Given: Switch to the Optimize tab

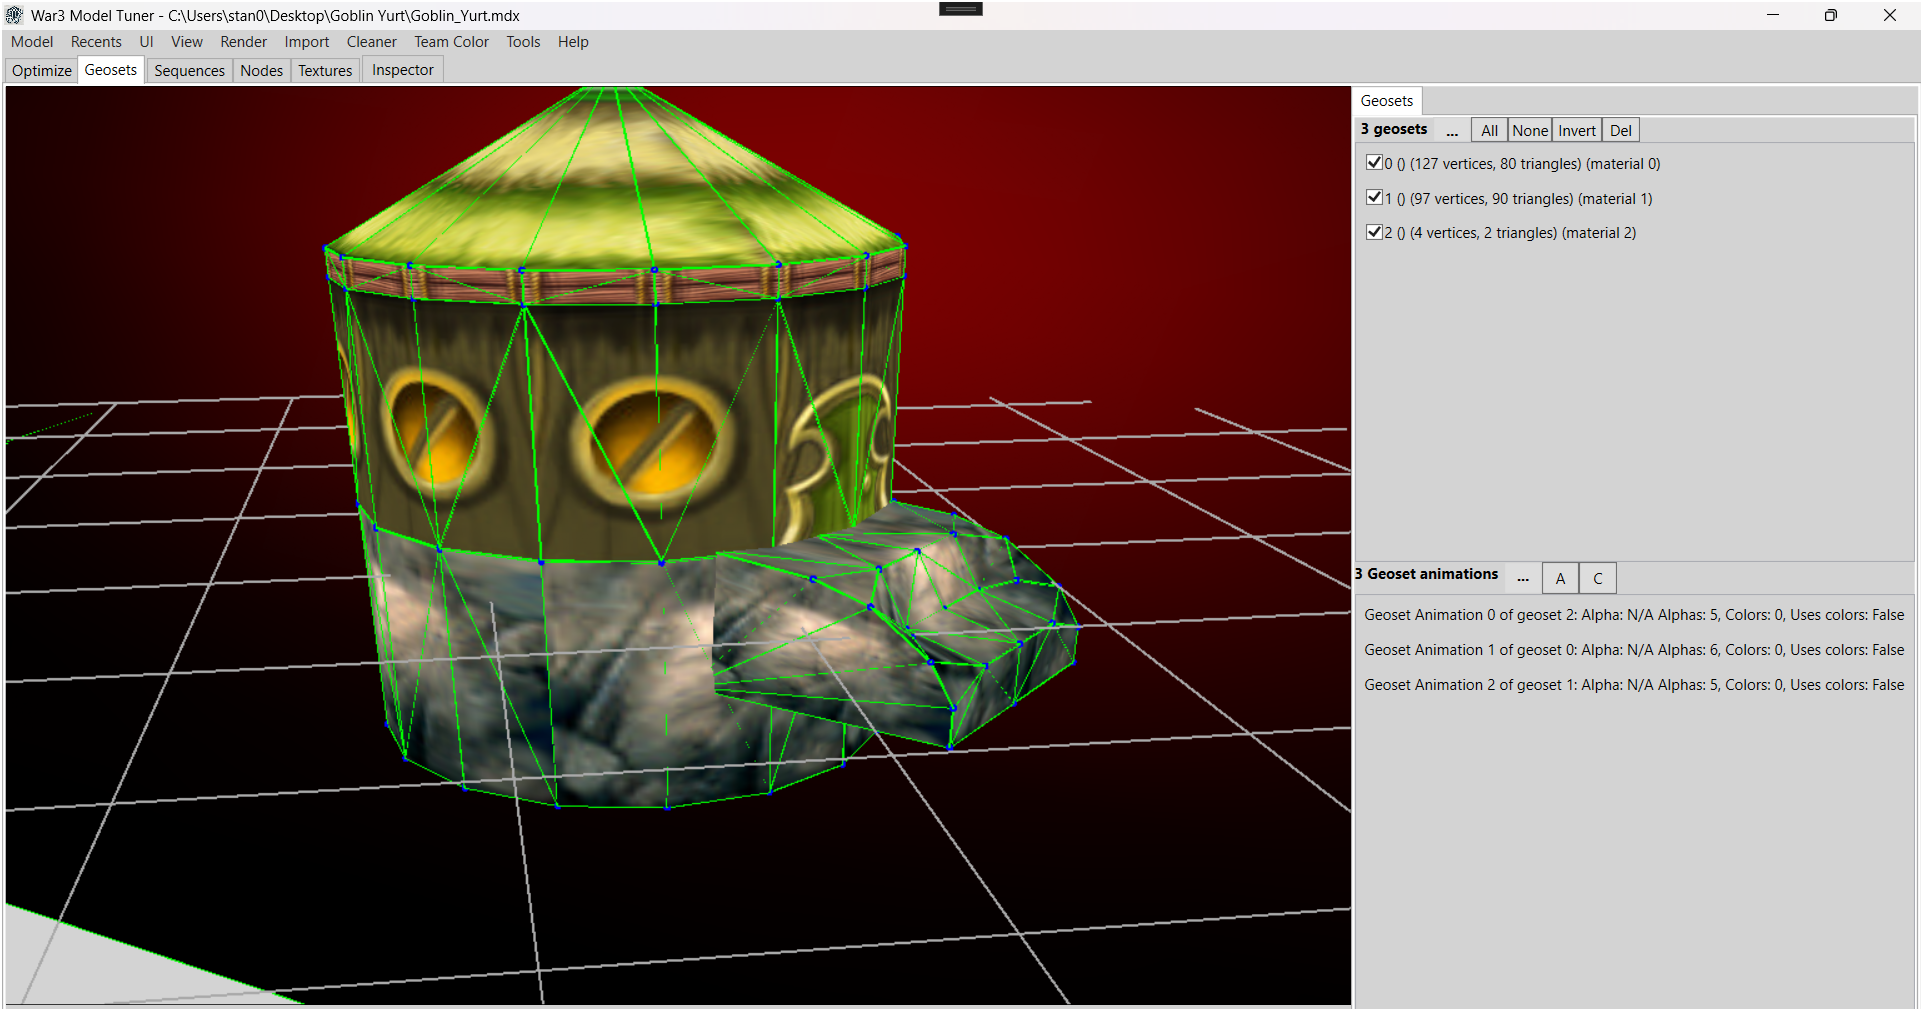Looking at the screenshot, I should click(x=42, y=71).
